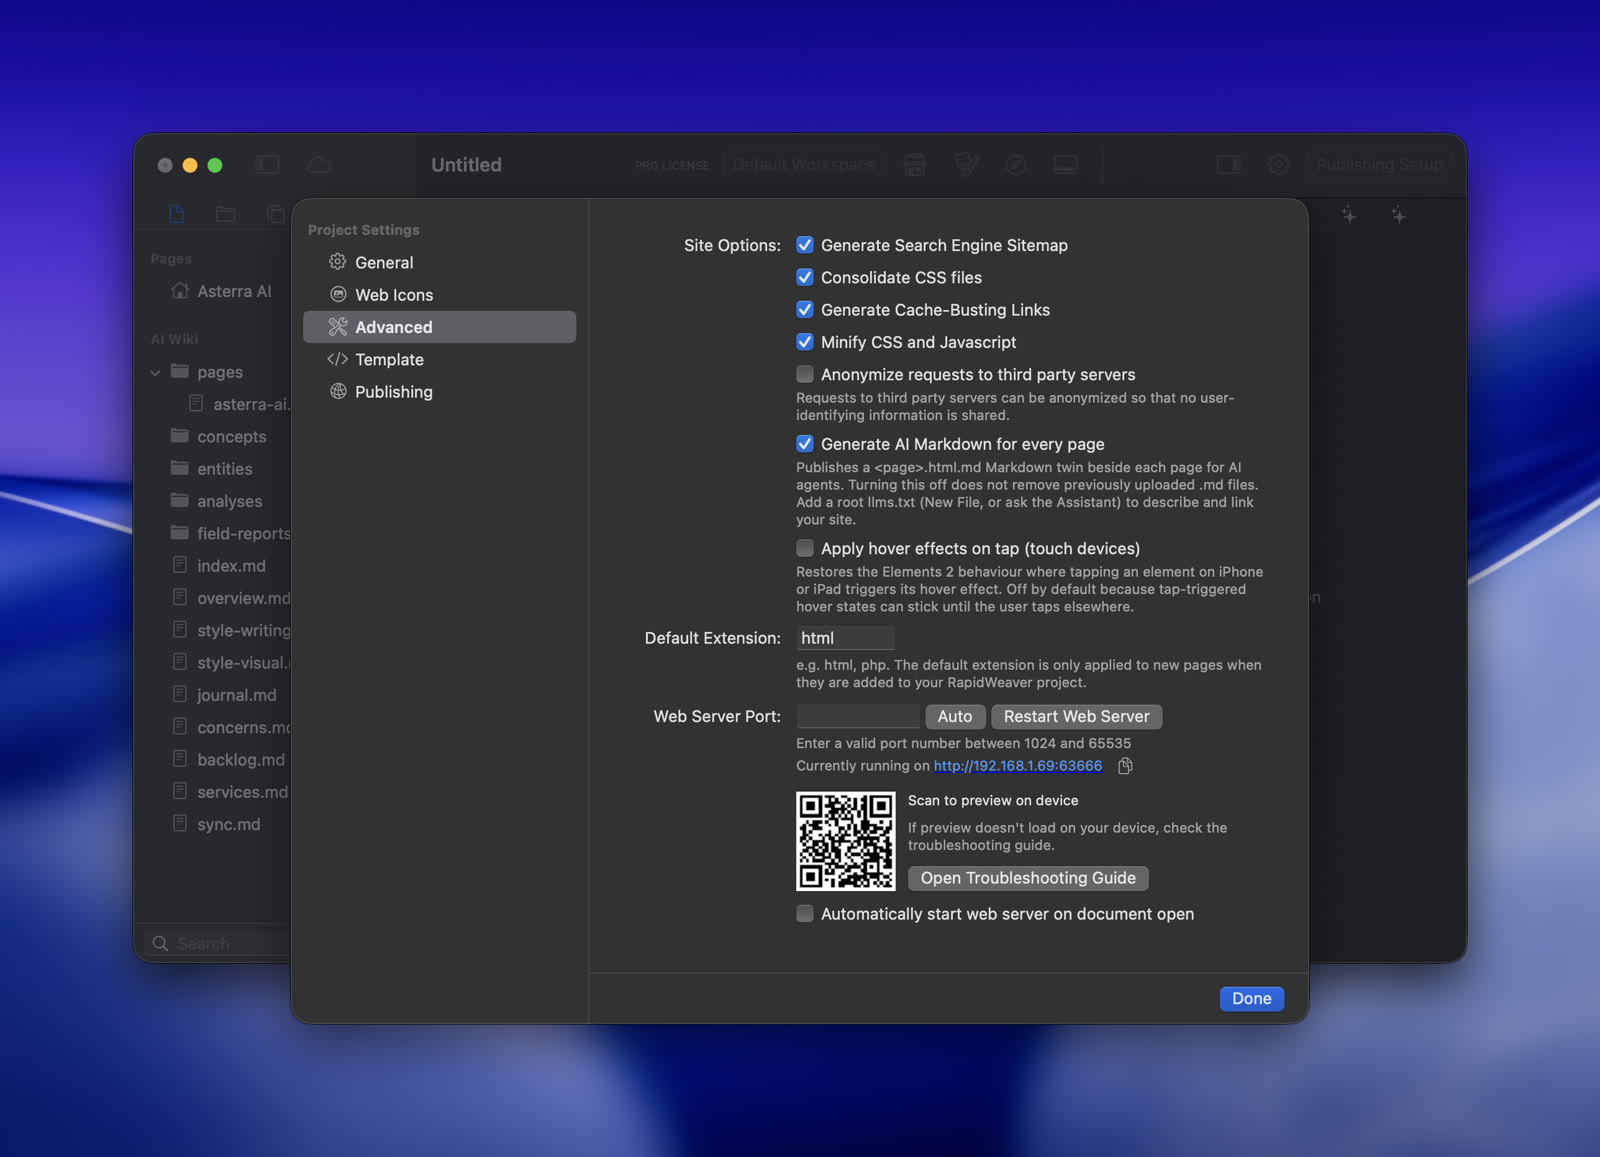This screenshot has width=1600, height=1157.
Task: Toggle the sidebar icon in title bar
Action: click(x=267, y=165)
